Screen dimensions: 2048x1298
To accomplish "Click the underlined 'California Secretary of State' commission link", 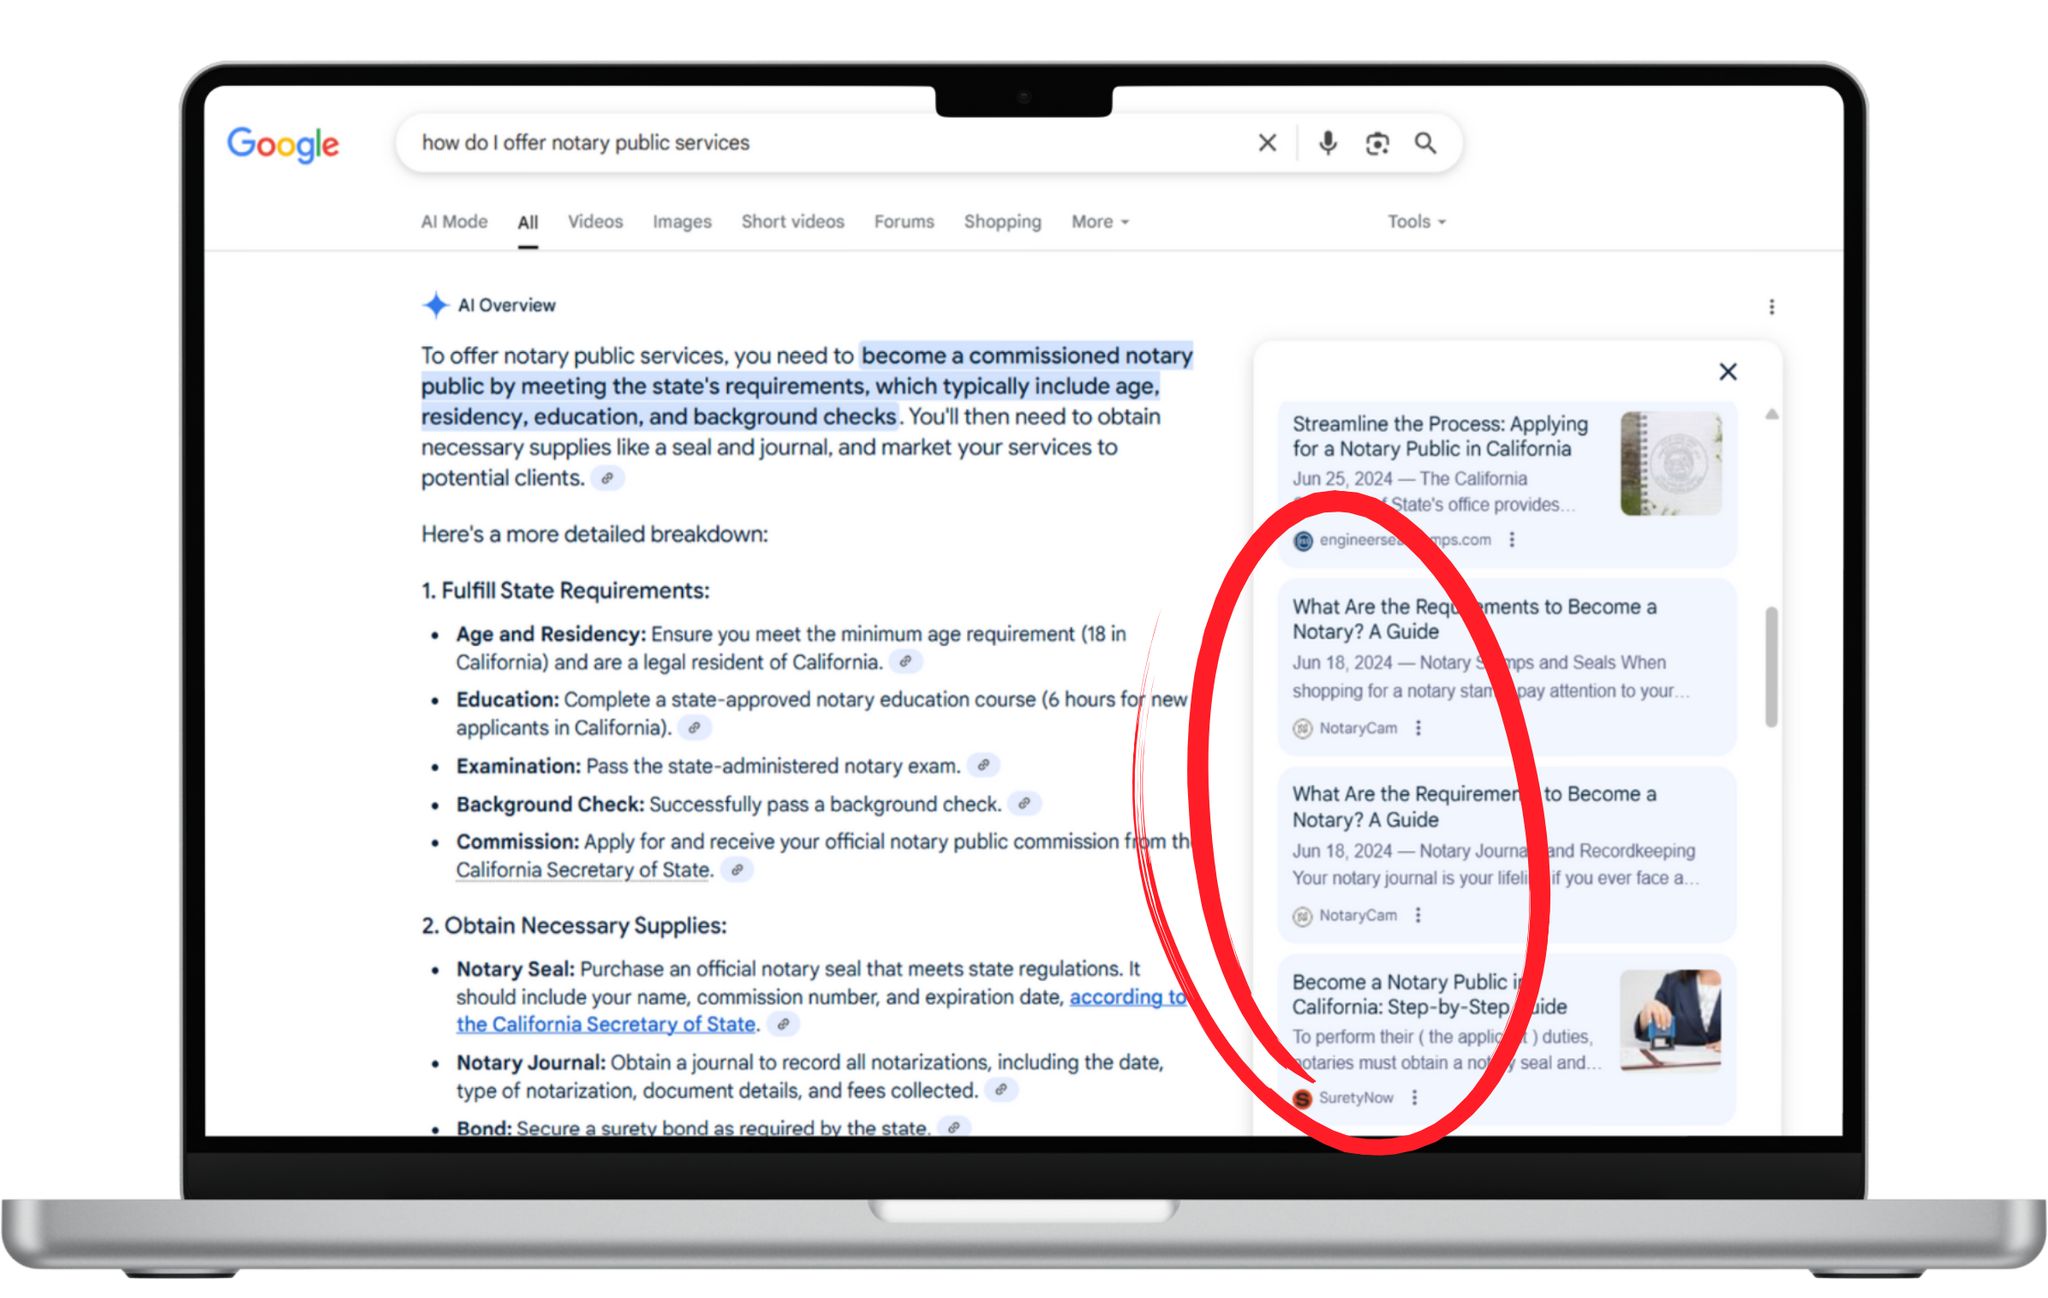I will point(583,870).
